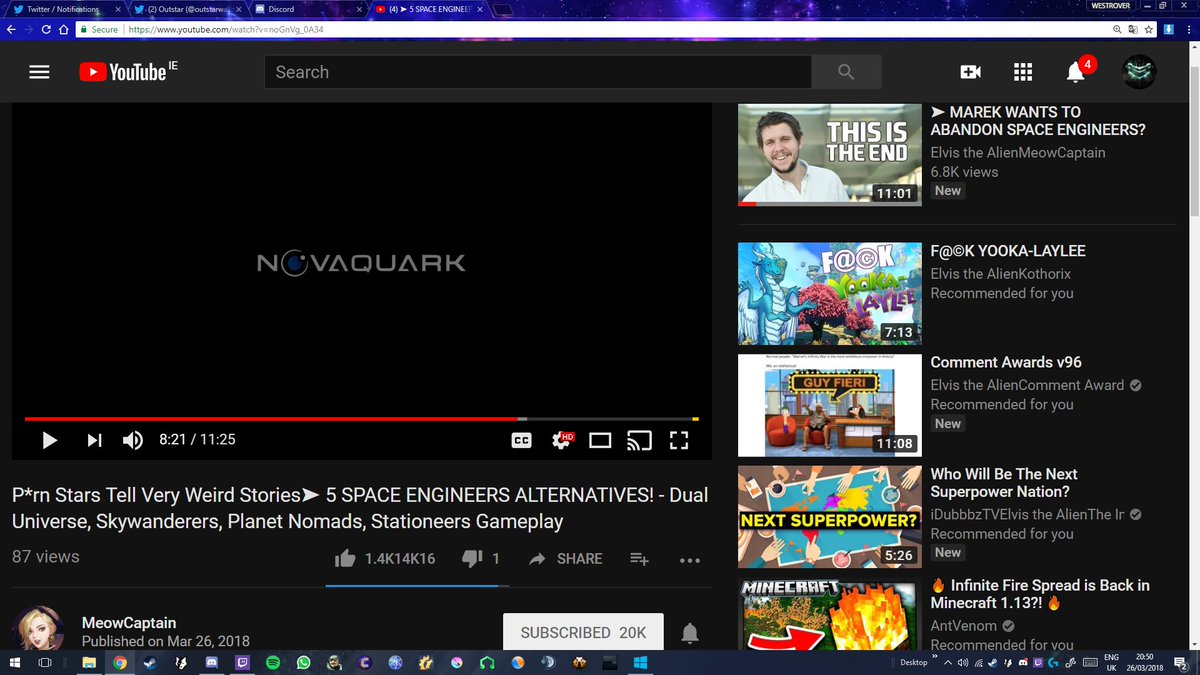Open Twitch from the taskbar

click(242, 662)
